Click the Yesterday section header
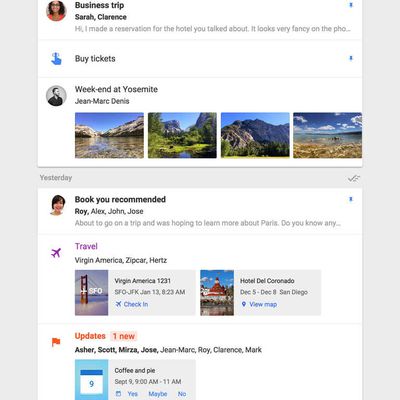Viewport: 400px width, 400px height. tap(56, 178)
